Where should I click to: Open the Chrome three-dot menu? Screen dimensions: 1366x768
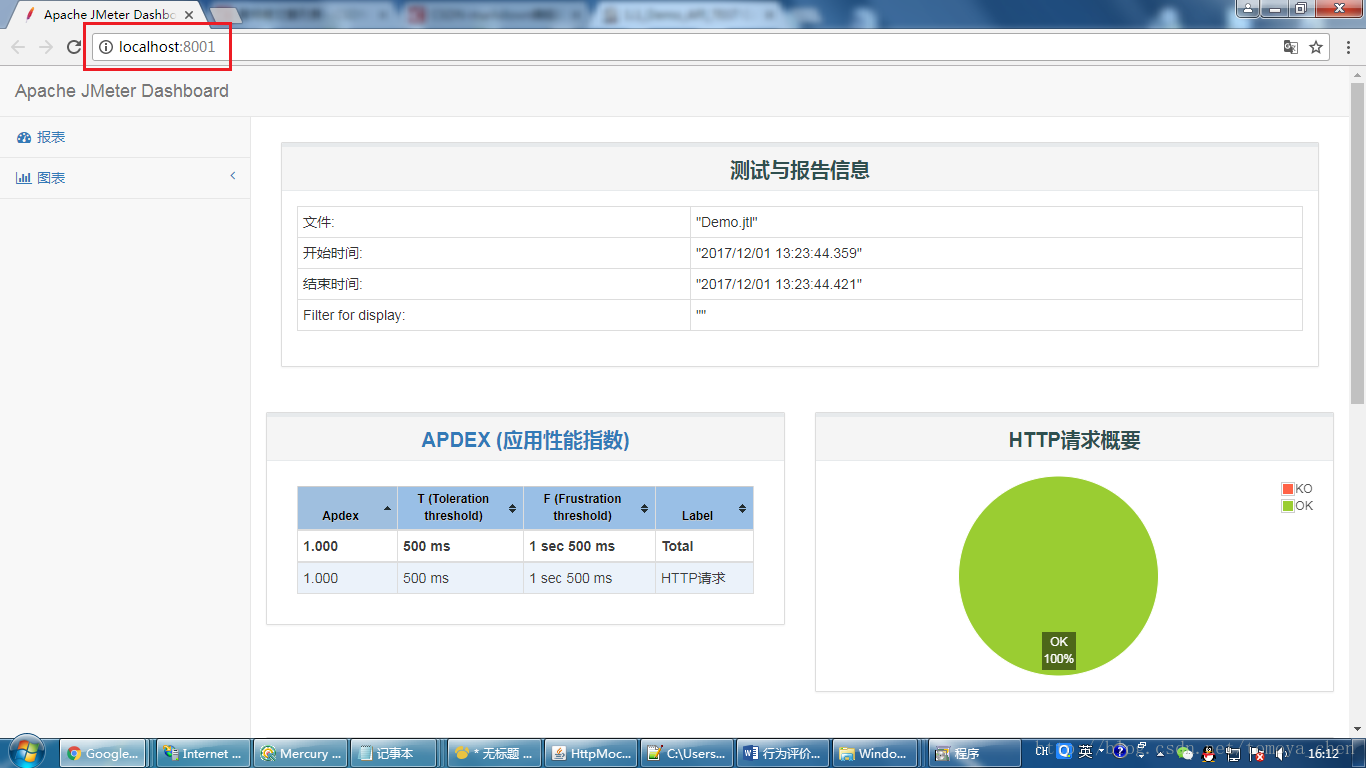(1347, 47)
